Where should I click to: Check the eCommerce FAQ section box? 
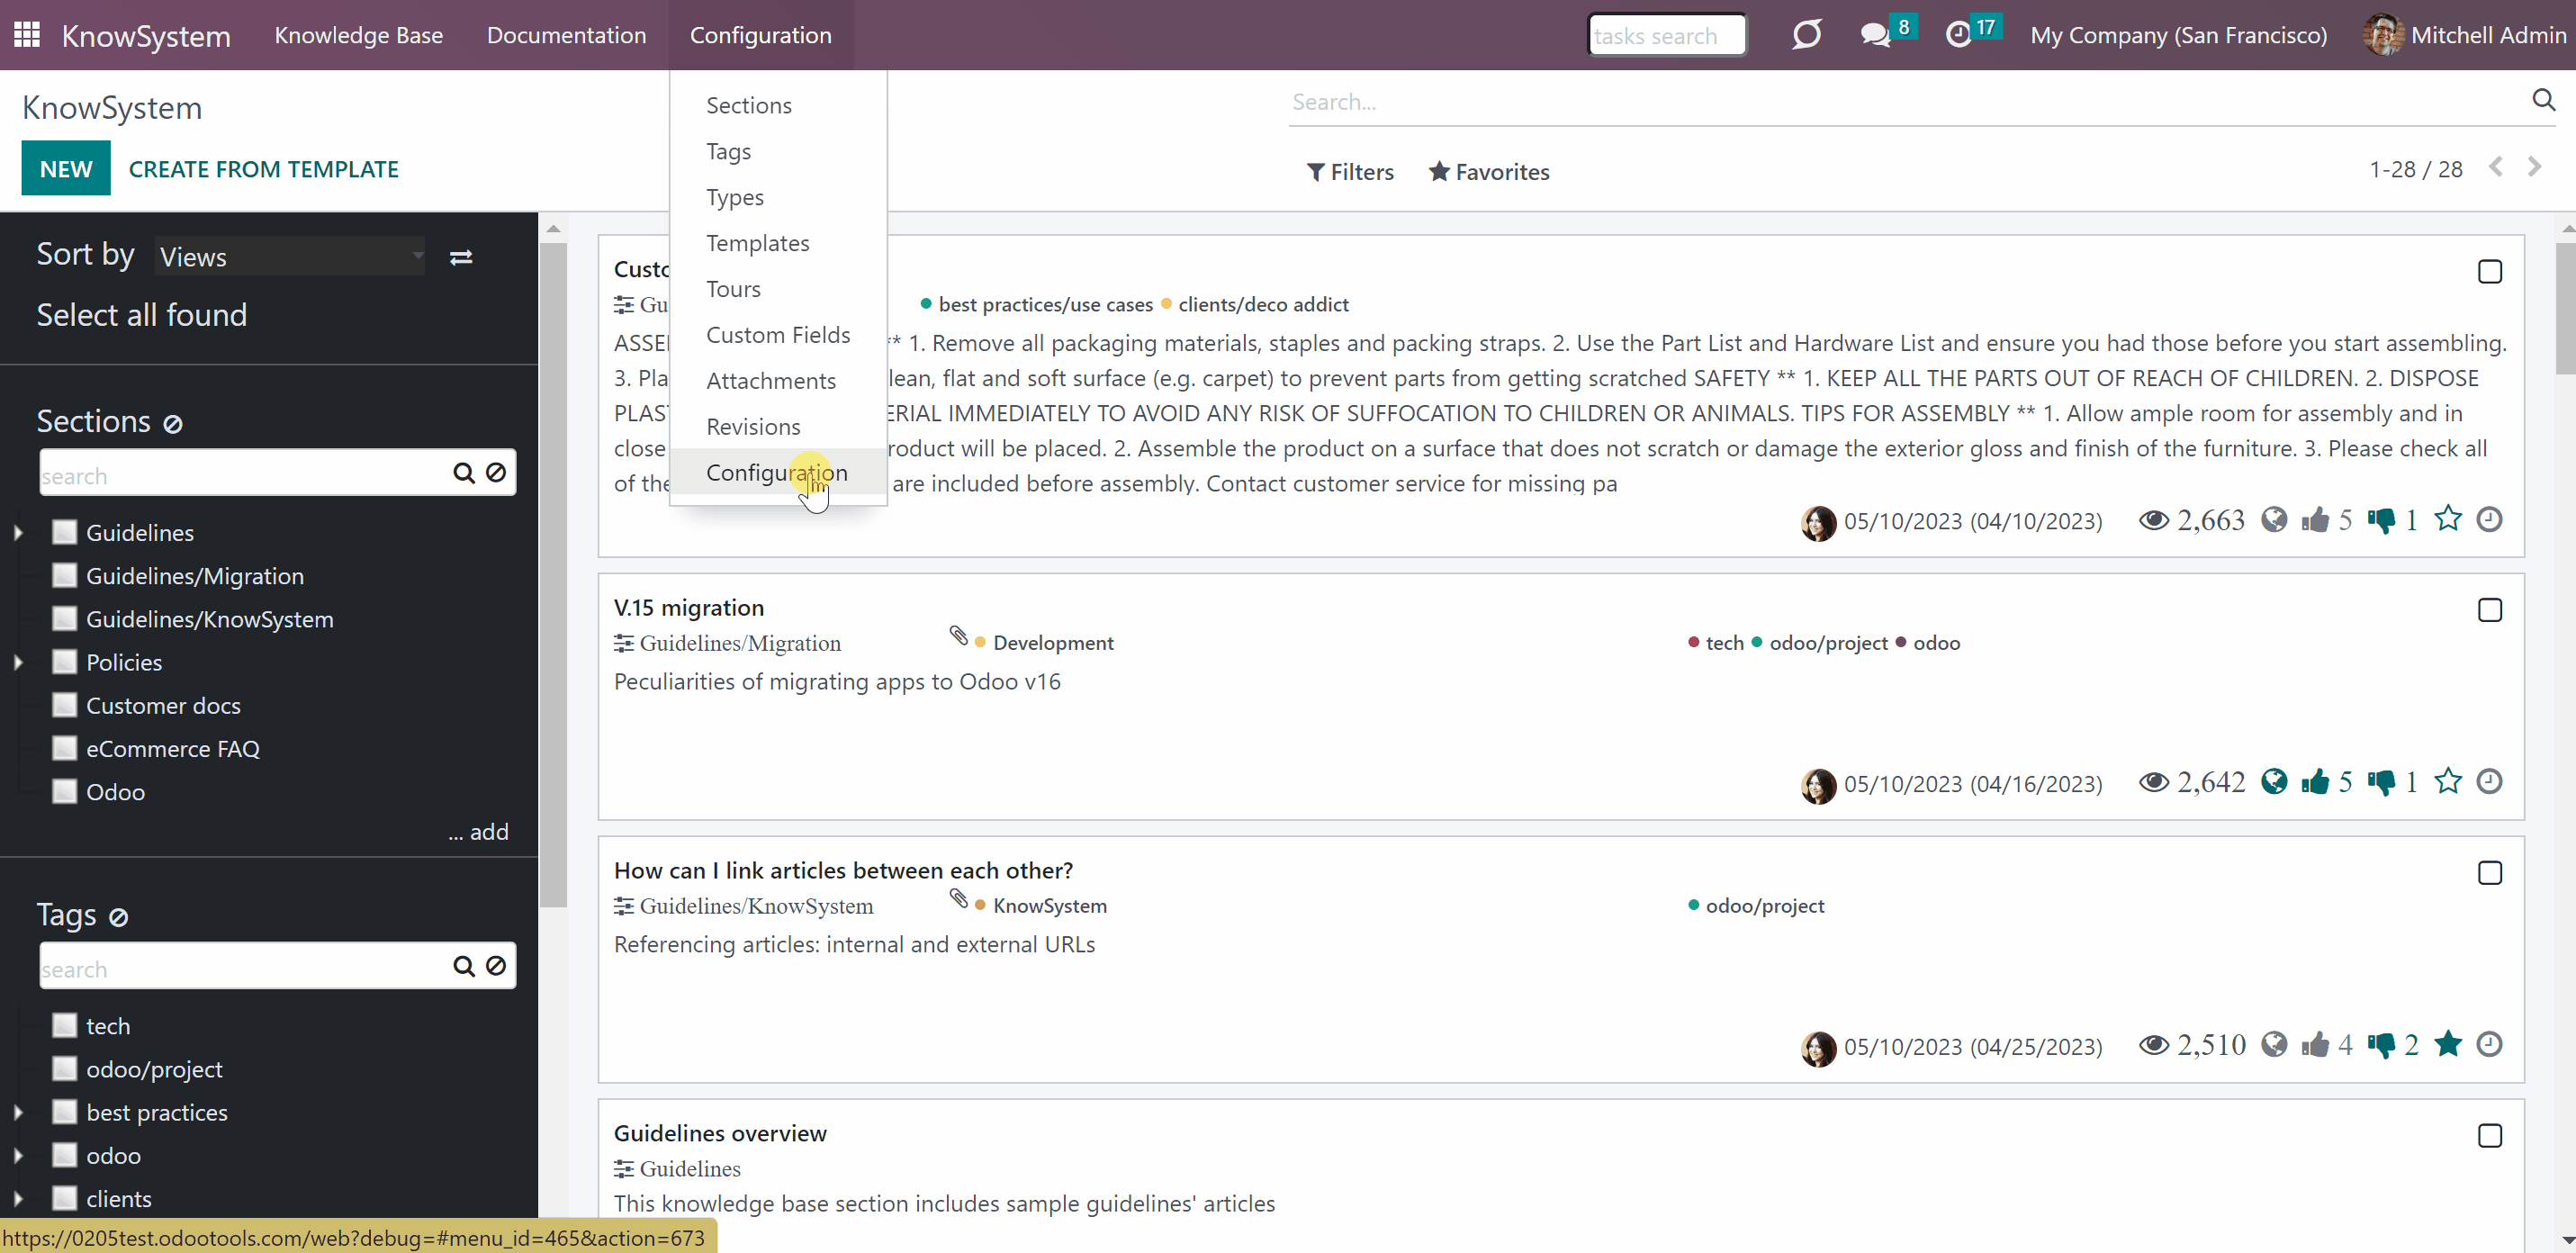(x=64, y=748)
